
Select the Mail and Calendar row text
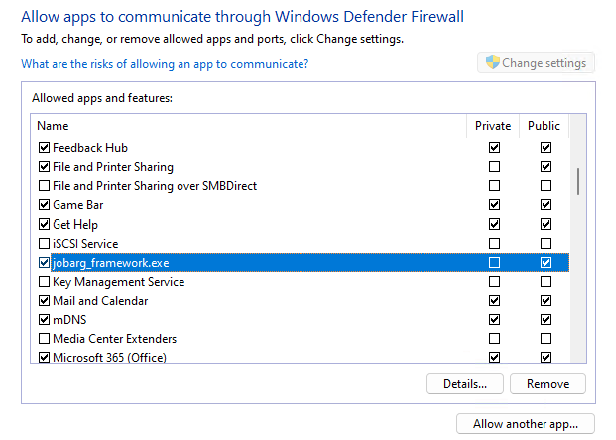(x=101, y=301)
